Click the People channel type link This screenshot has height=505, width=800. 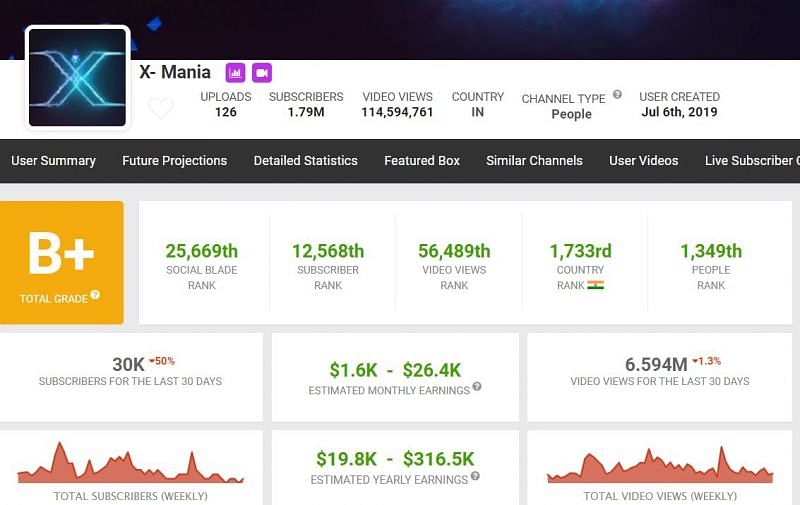coord(571,114)
